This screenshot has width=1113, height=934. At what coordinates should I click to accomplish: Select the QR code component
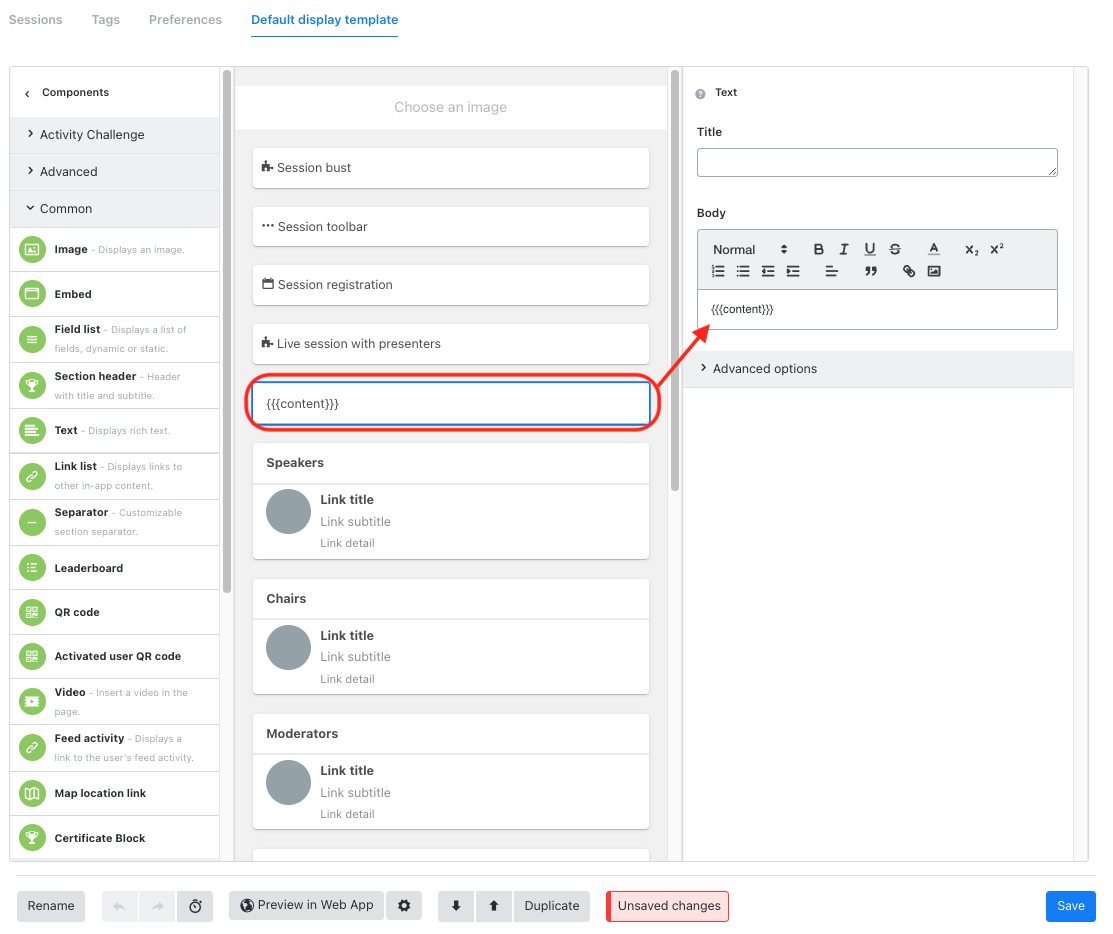tap(114, 612)
